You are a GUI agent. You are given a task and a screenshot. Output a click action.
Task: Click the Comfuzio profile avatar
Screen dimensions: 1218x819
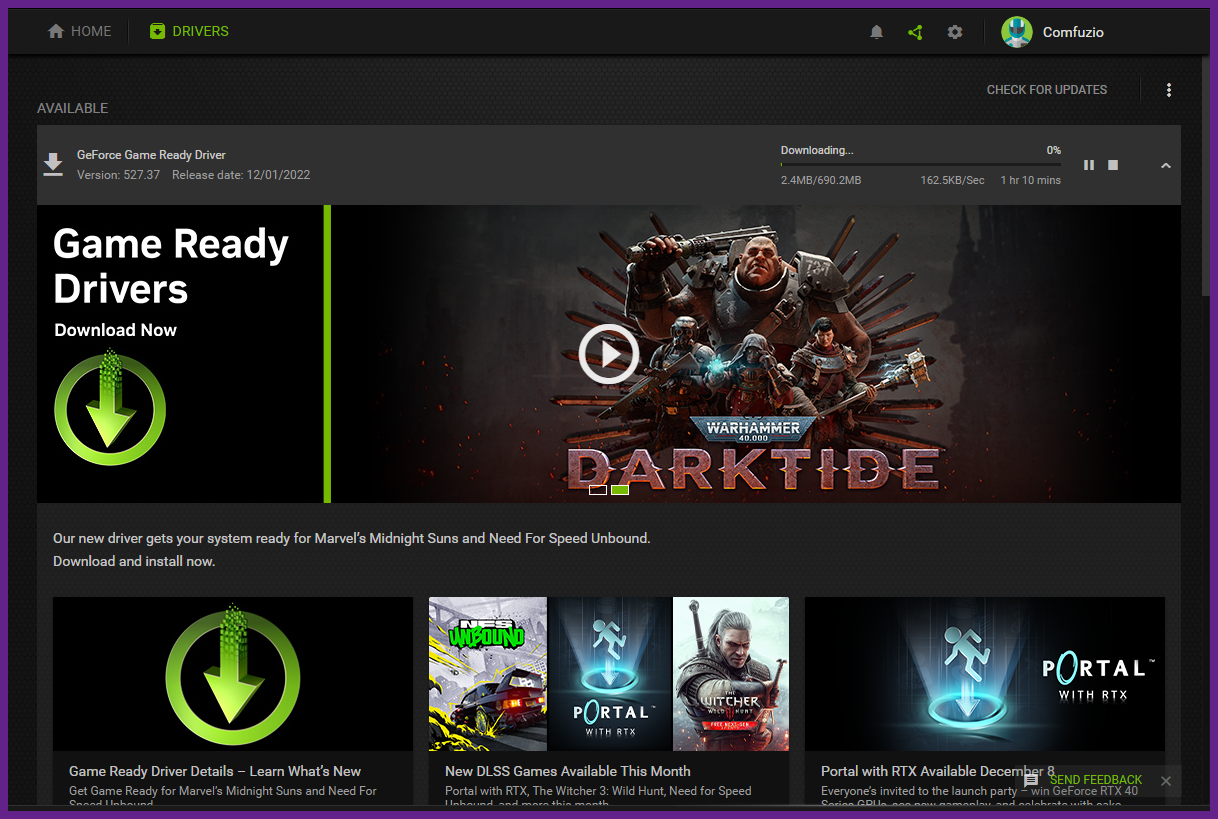[x=1017, y=32]
